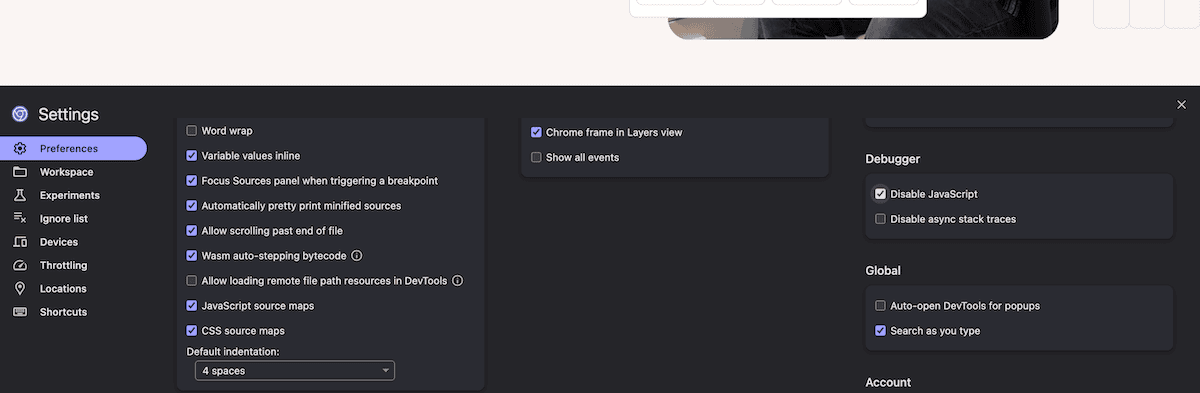
Task: Uncheck Disable JavaScript option
Action: tap(880, 194)
